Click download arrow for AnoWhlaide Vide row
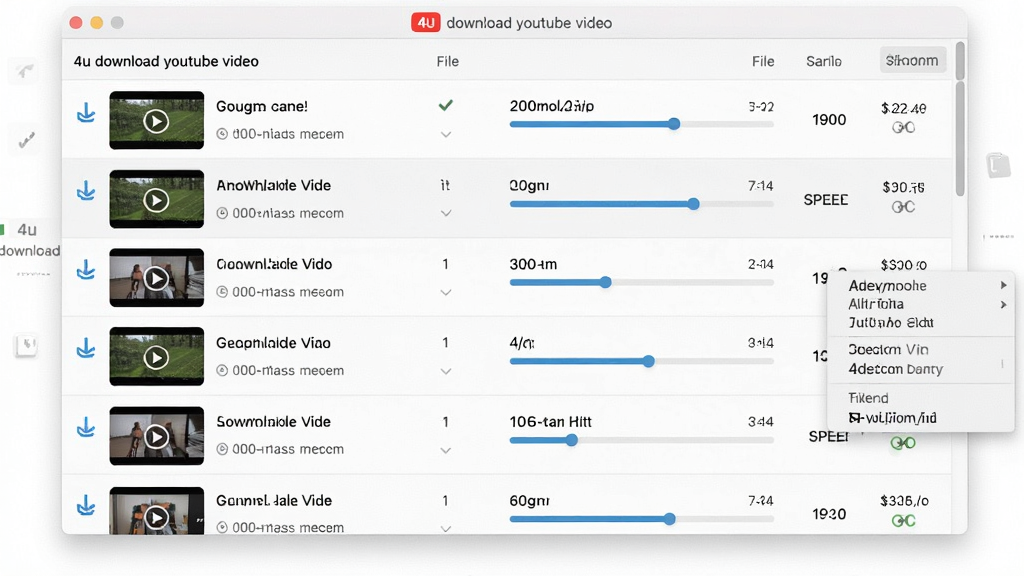1024x576 pixels. click(86, 191)
